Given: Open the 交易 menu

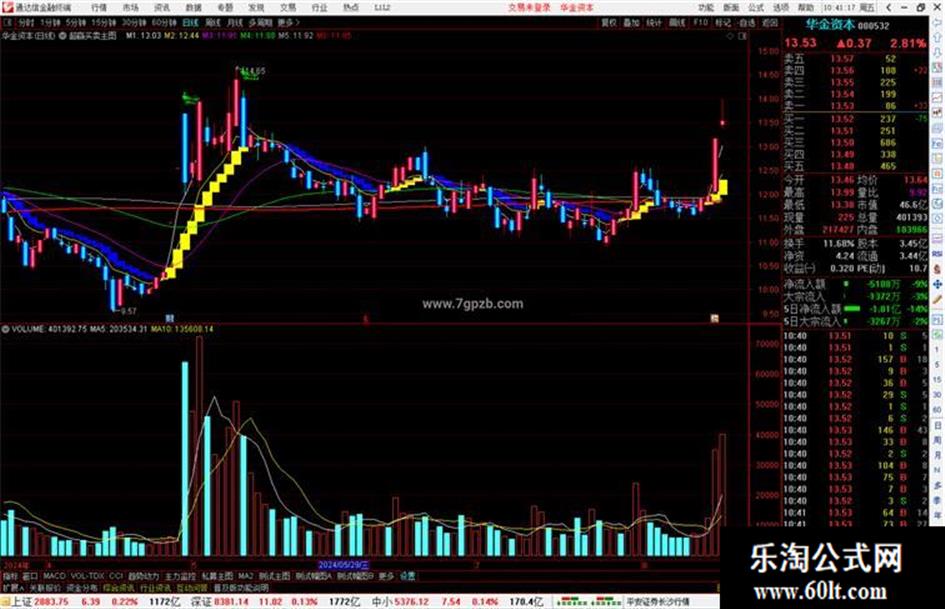Looking at the screenshot, I should [288, 8].
